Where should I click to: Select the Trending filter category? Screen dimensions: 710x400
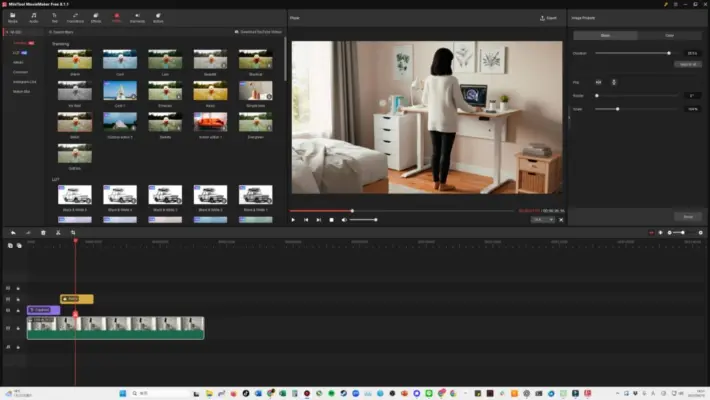click(24, 43)
